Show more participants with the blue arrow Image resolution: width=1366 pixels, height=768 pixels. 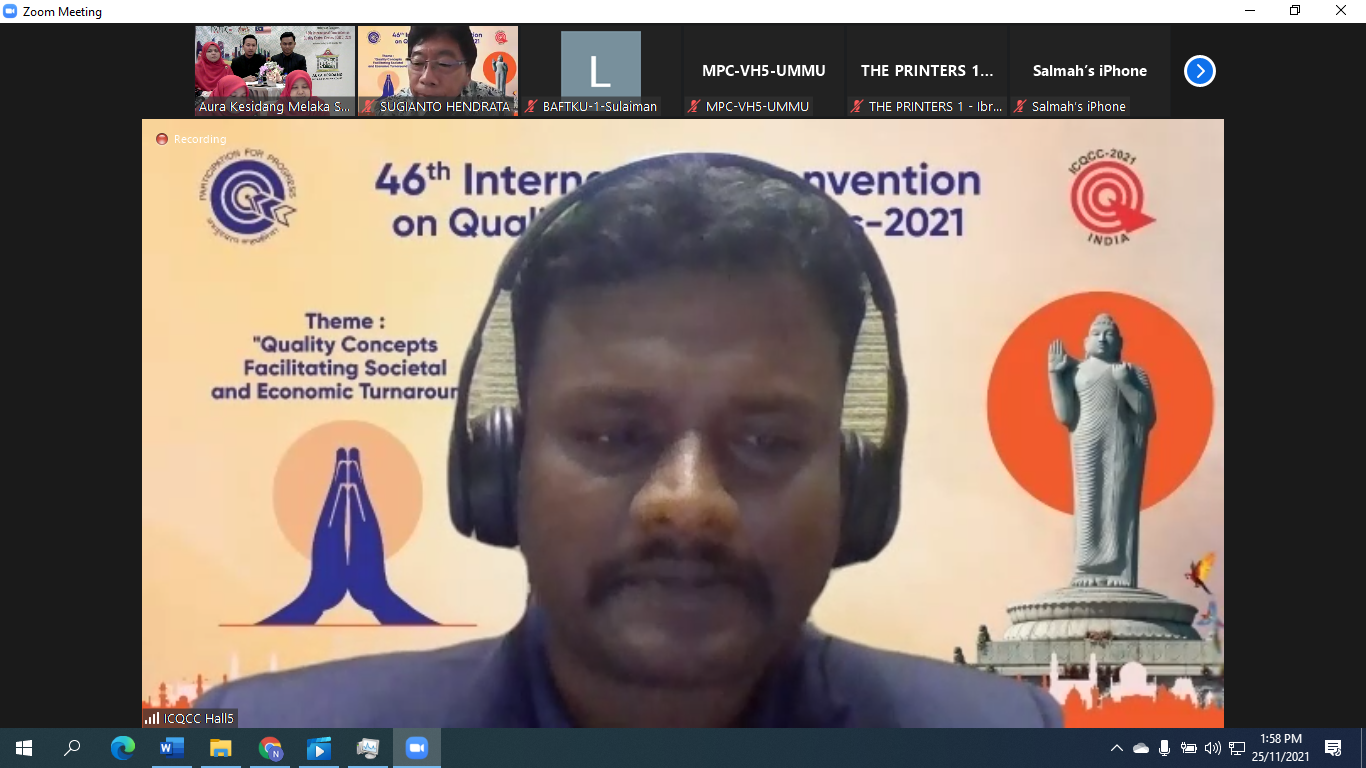1198,71
